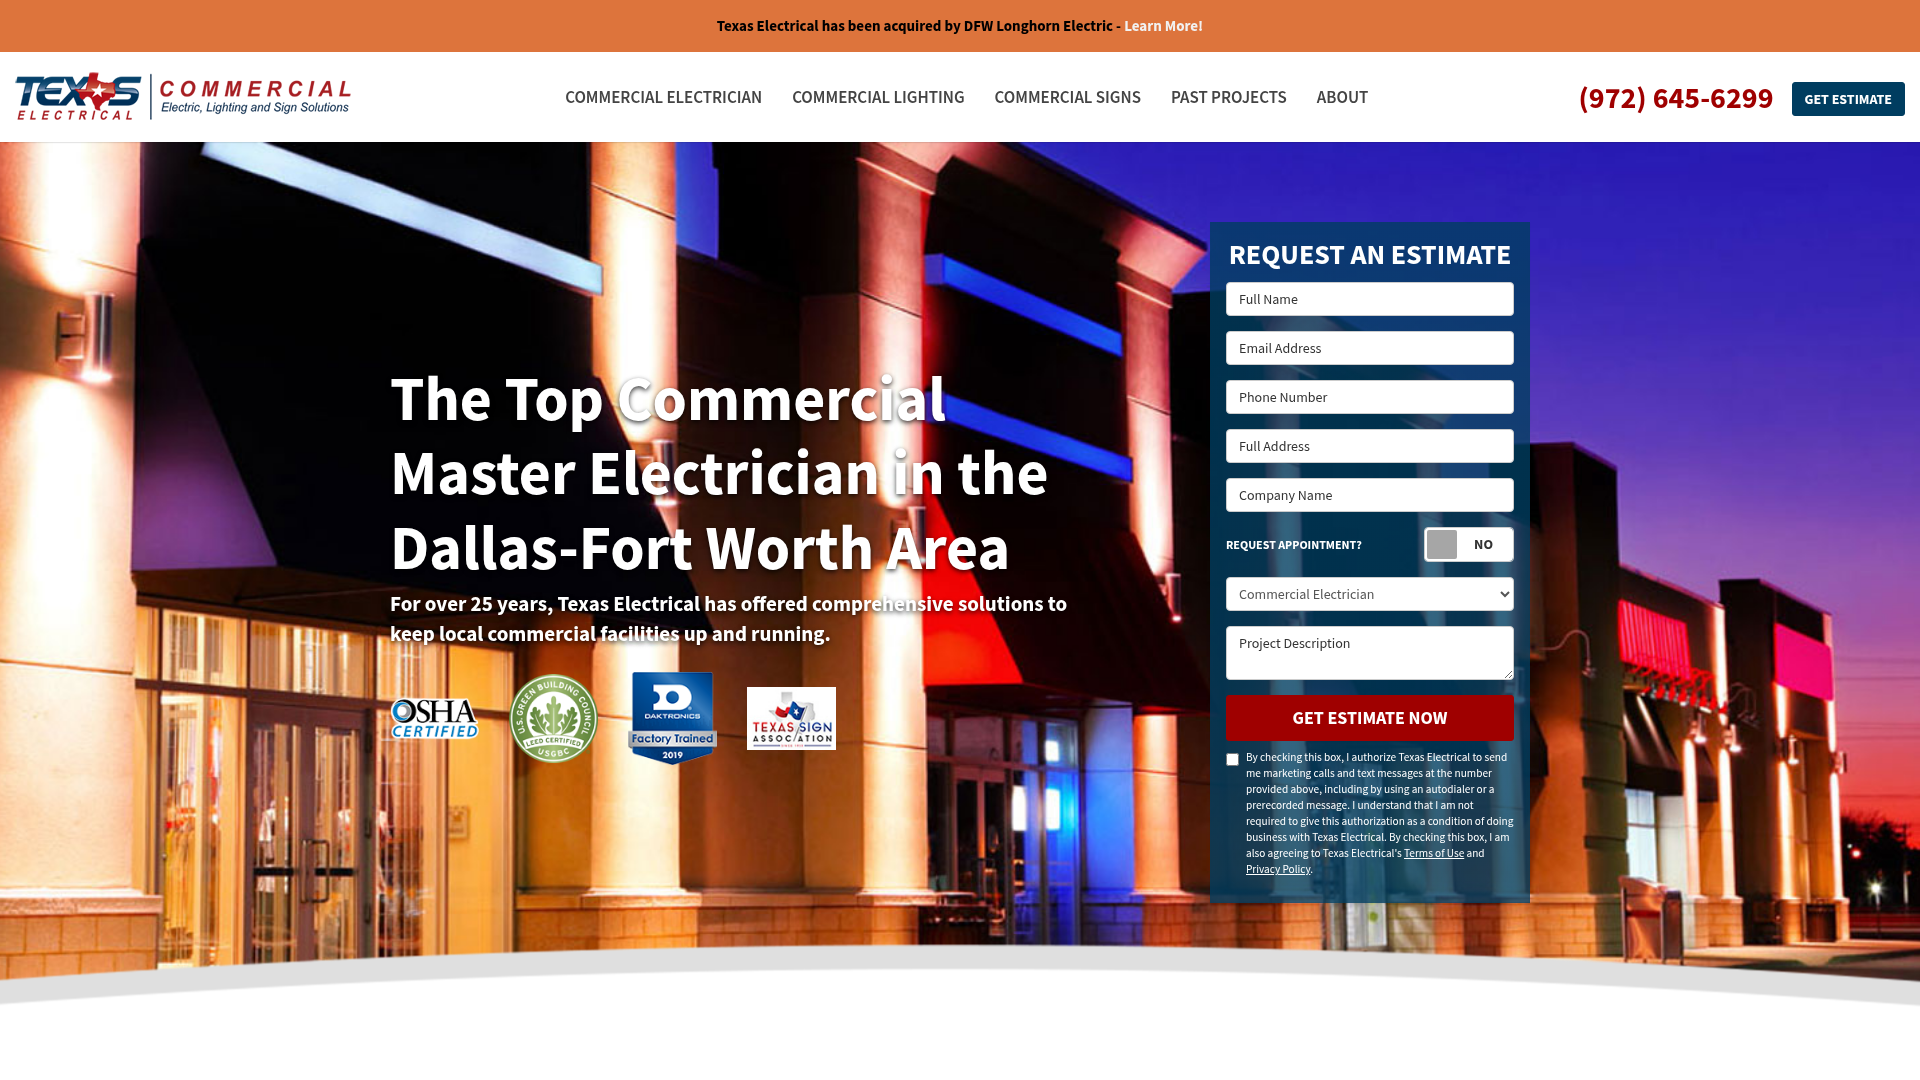Open the Commercial Lighting menu item
The height and width of the screenshot is (1080, 1920).
click(x=878, y=97)
